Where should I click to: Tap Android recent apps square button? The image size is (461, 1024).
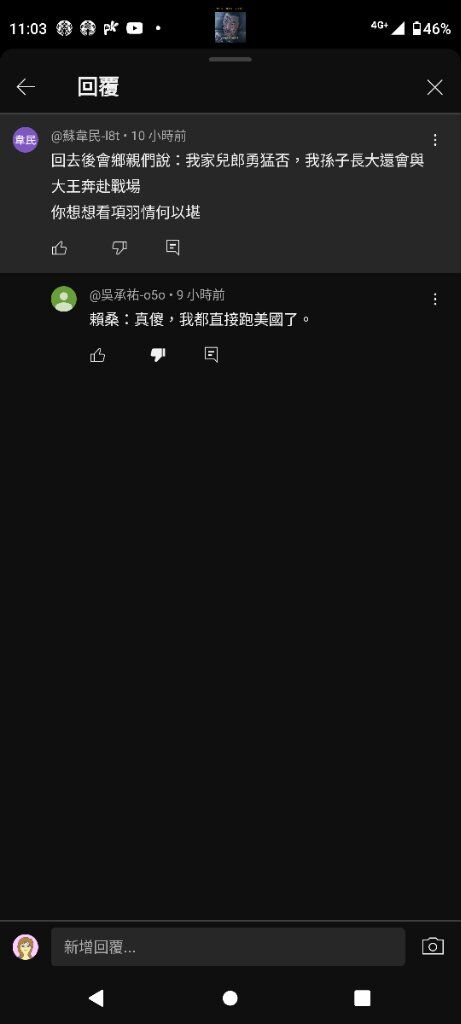[x=362, y=998]
